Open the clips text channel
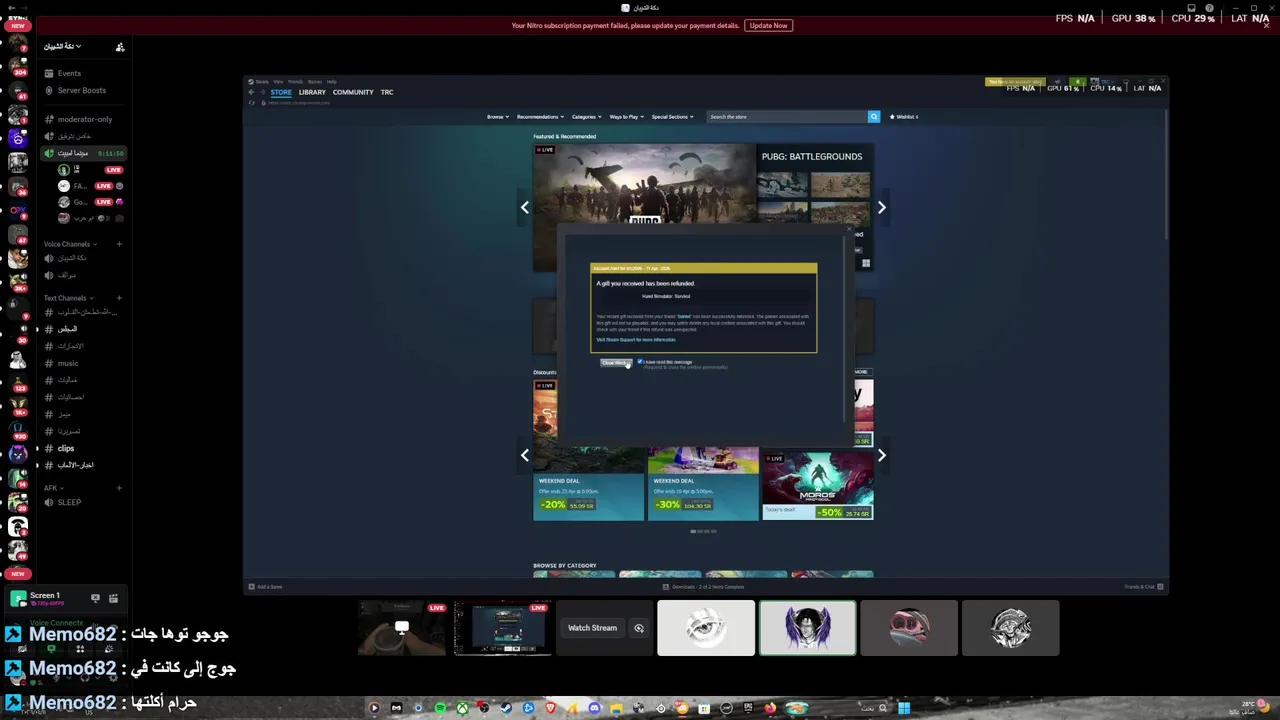The width and height of the screenshot is (1280, 720). pyautogui.click(x=66, y=448)
